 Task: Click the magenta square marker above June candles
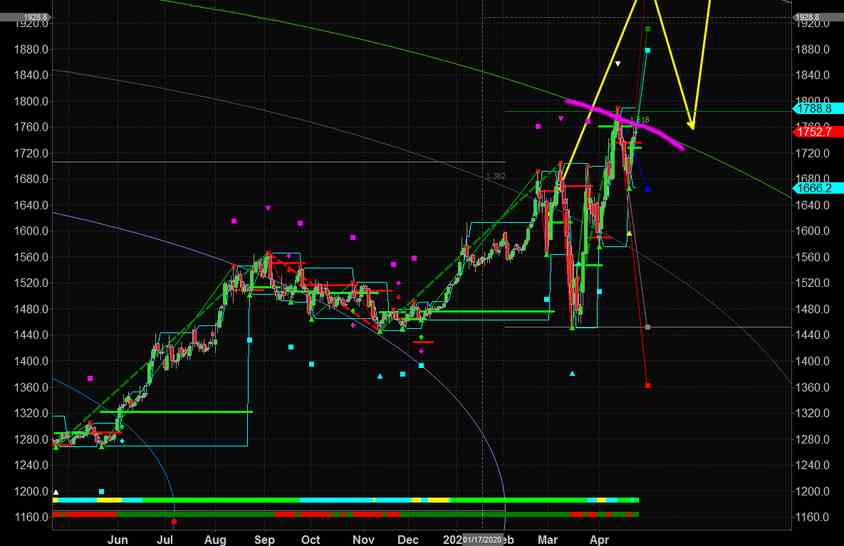click(x=91, y=378)
